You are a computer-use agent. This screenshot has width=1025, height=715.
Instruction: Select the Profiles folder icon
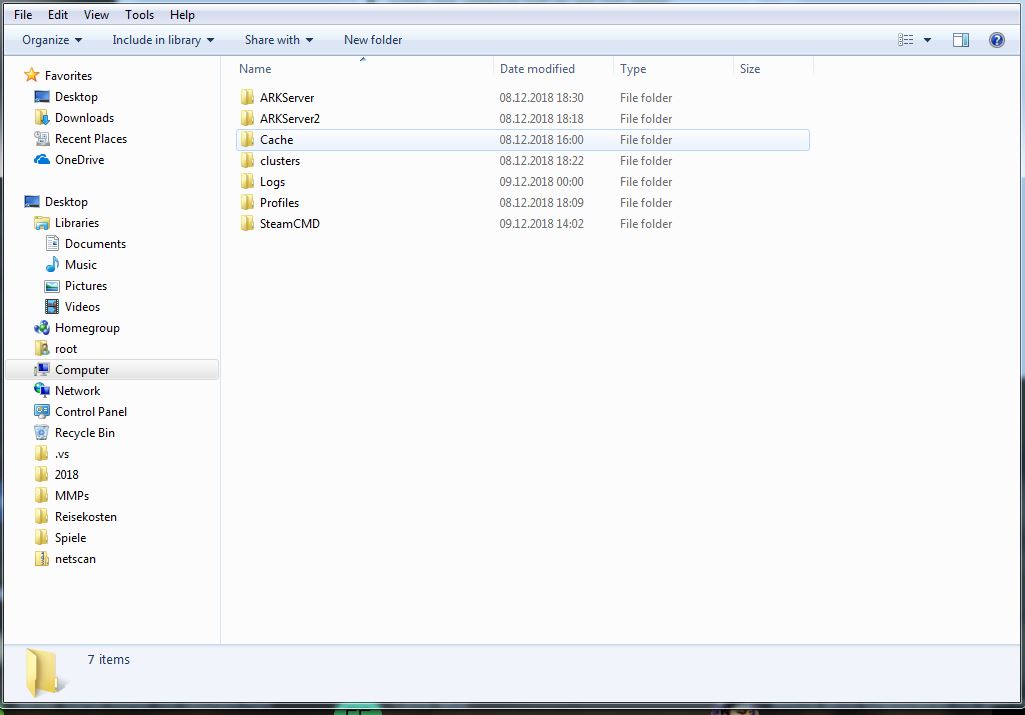pos(247,202)
